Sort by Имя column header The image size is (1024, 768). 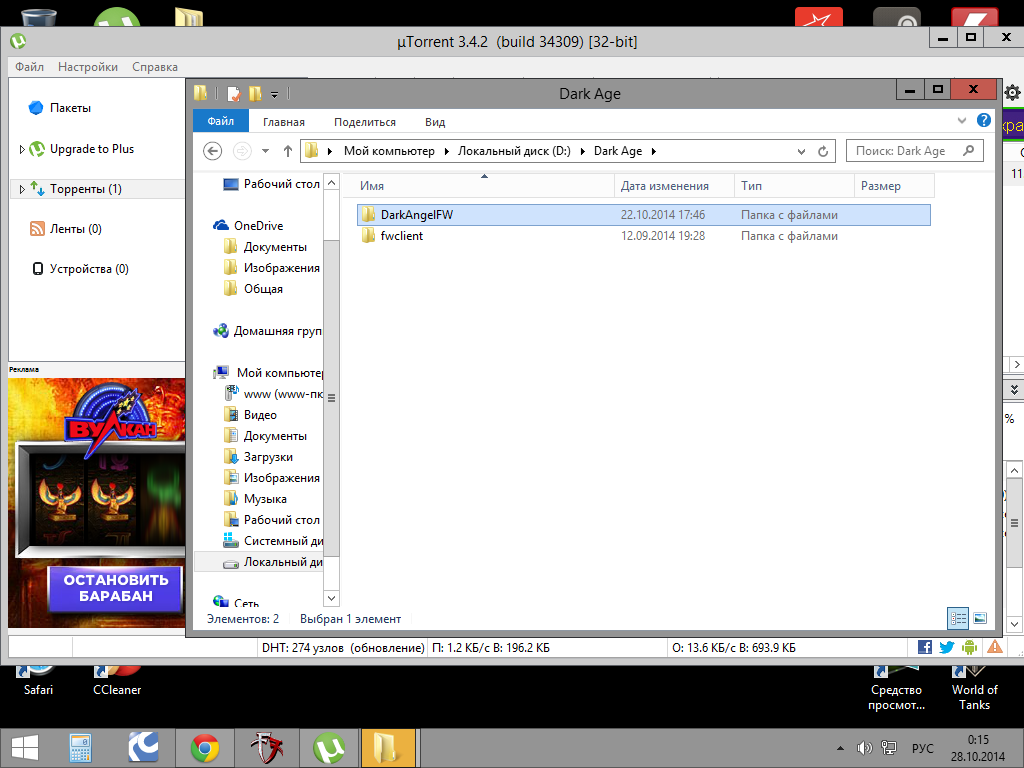pyautogui.click(x=484, y=186)
